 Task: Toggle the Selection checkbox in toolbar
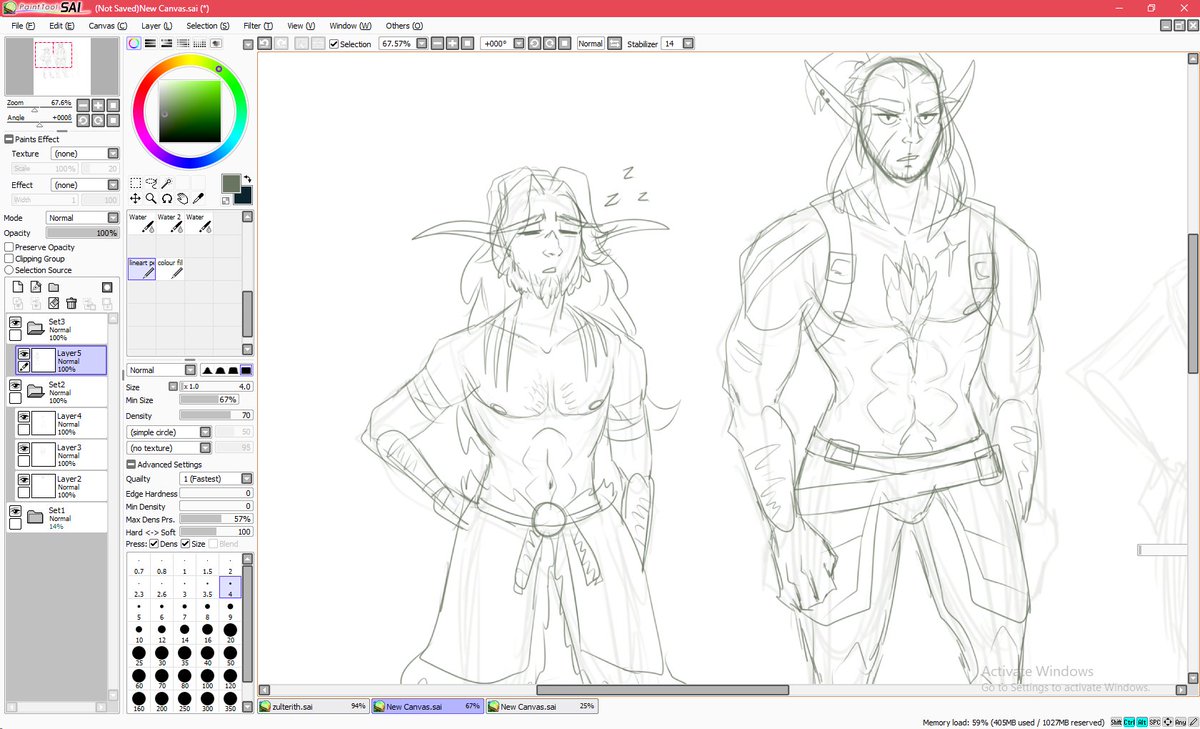tap(334, 44)
